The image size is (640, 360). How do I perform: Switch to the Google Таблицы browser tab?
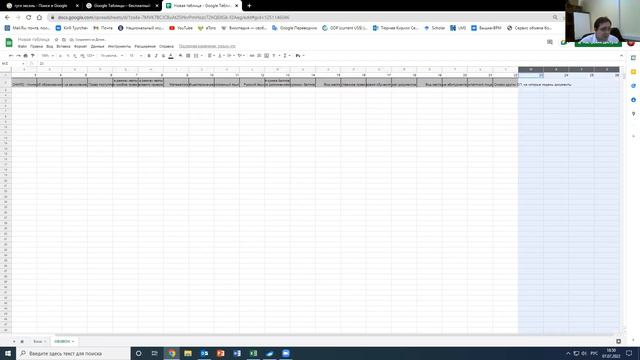coord(121,6)
